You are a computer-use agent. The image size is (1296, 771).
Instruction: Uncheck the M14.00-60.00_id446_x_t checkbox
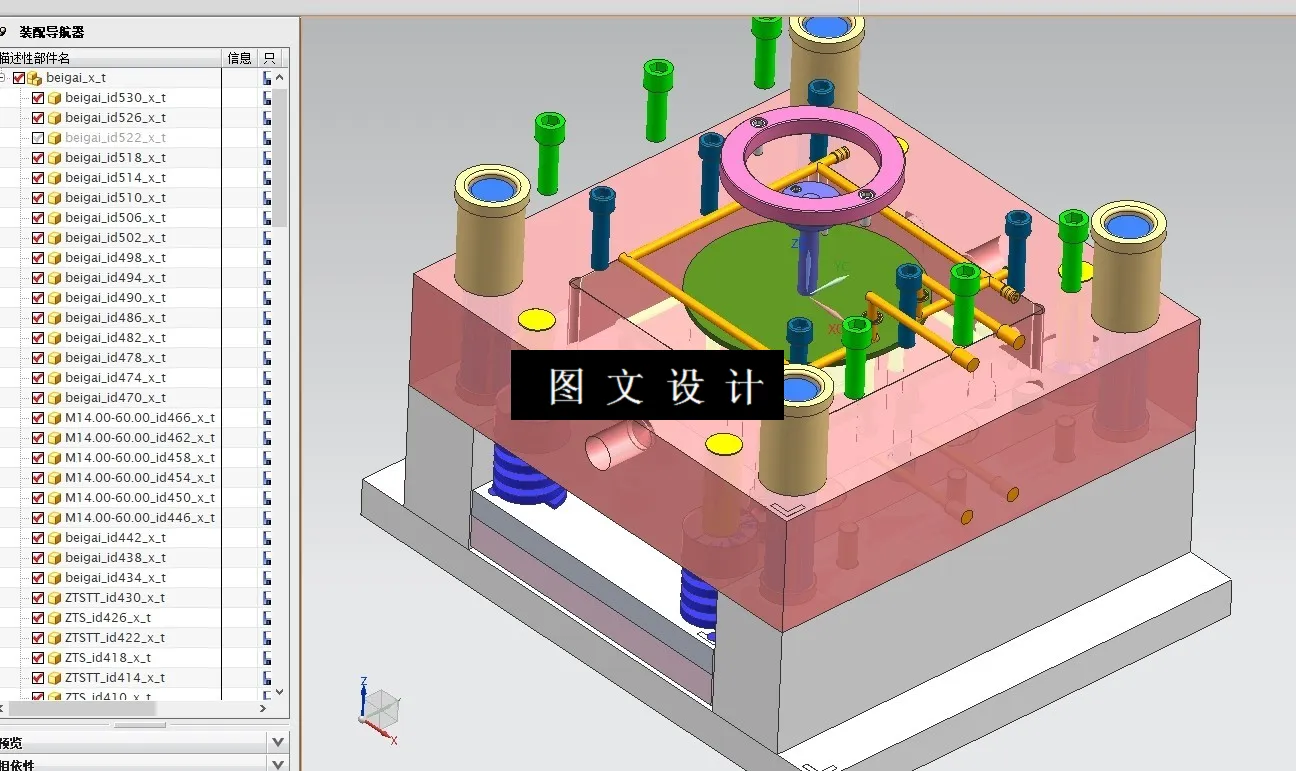[38, 517]
